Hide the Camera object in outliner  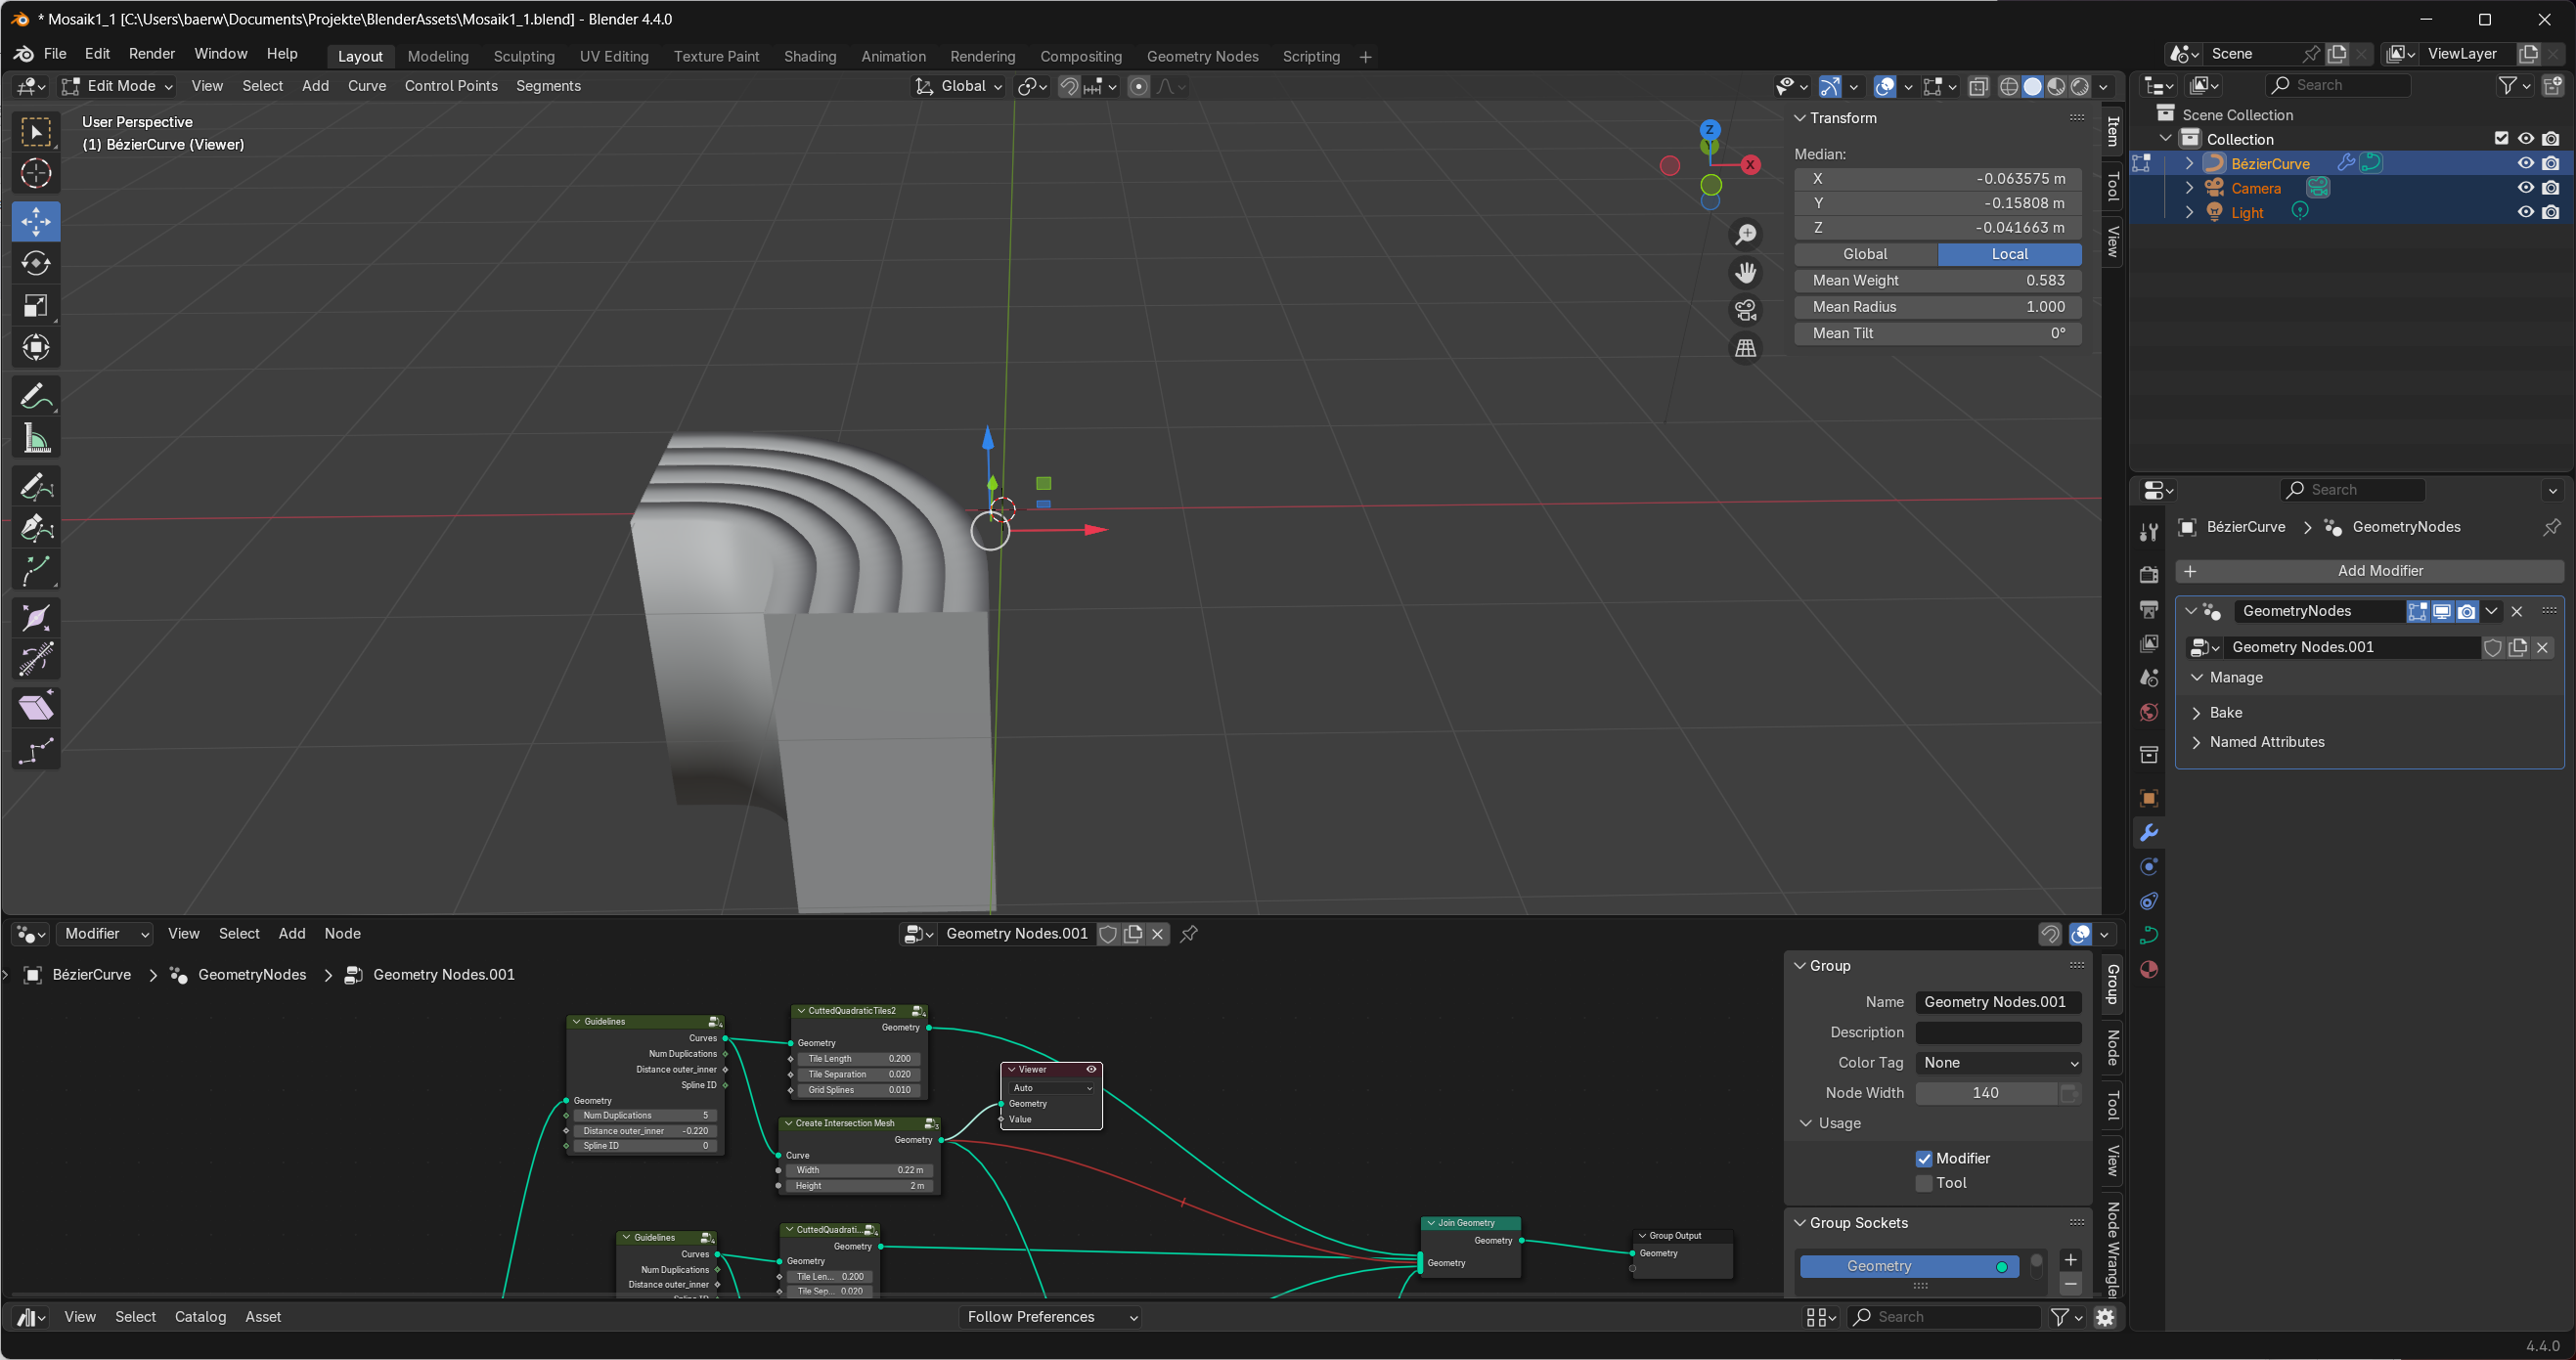(2525, 188)
